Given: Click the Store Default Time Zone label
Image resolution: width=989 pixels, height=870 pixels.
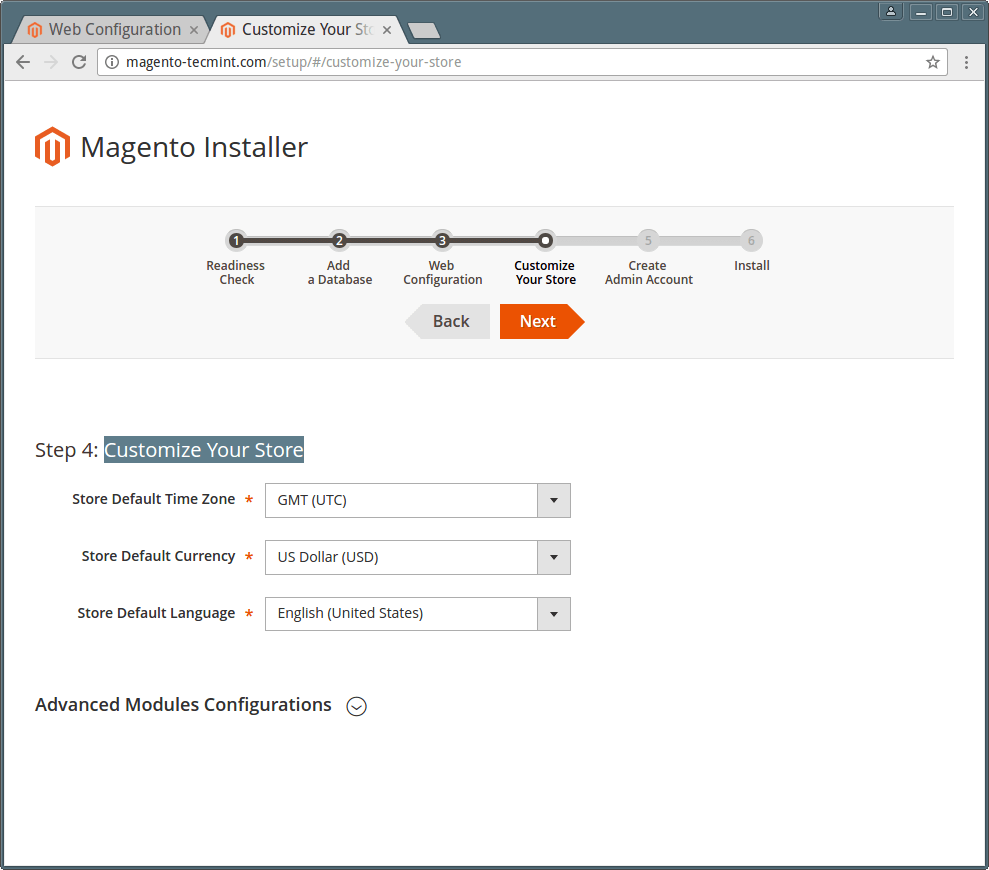Looking at the screenshot, I should (153, 499).
